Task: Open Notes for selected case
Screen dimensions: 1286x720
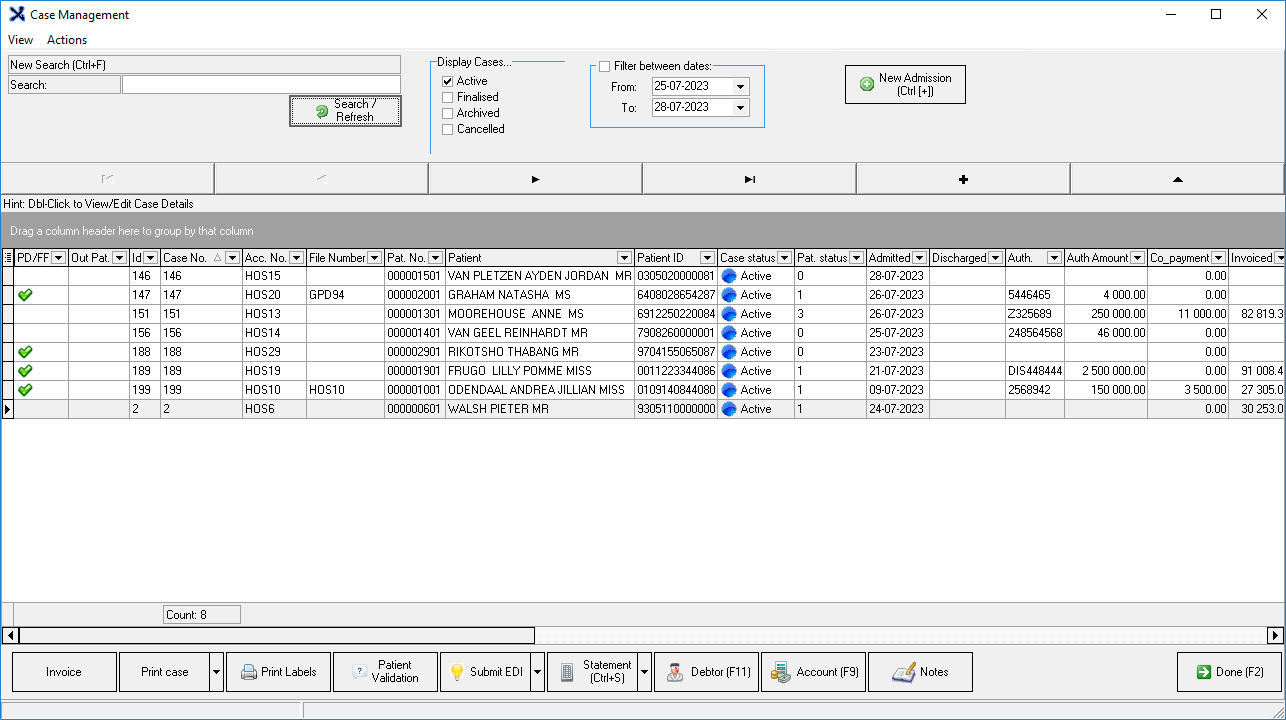Action: click(x=920, y=672)
